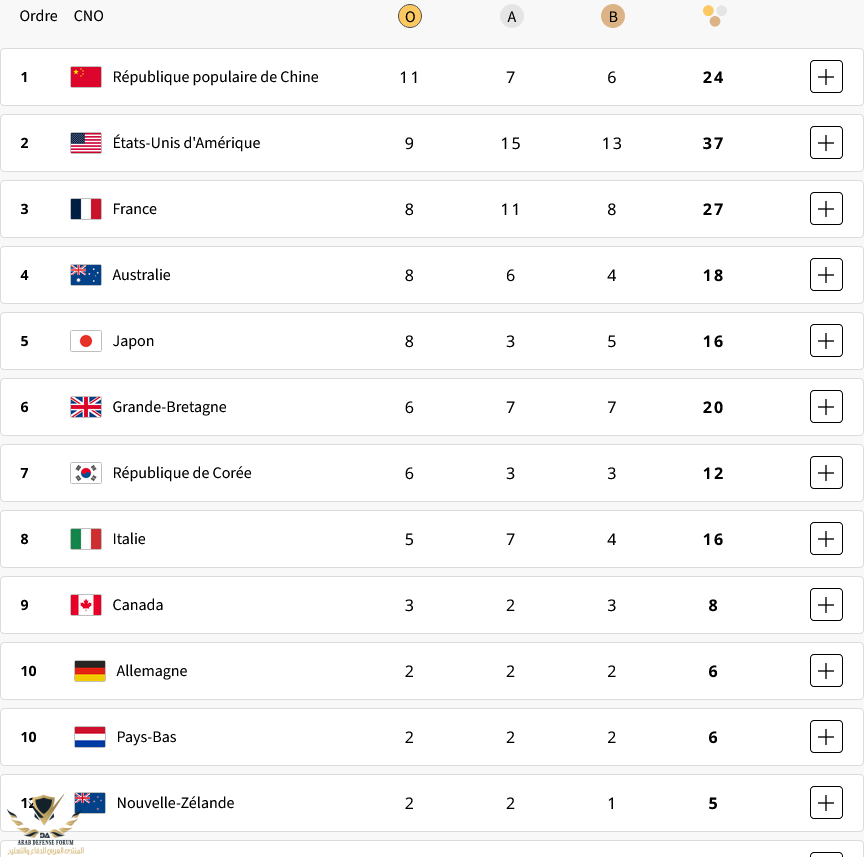Viewport: 864px width, 857px height.
Task: Click the silver medal A column icon
Action: pyautogui.click(x=511, y=17)
